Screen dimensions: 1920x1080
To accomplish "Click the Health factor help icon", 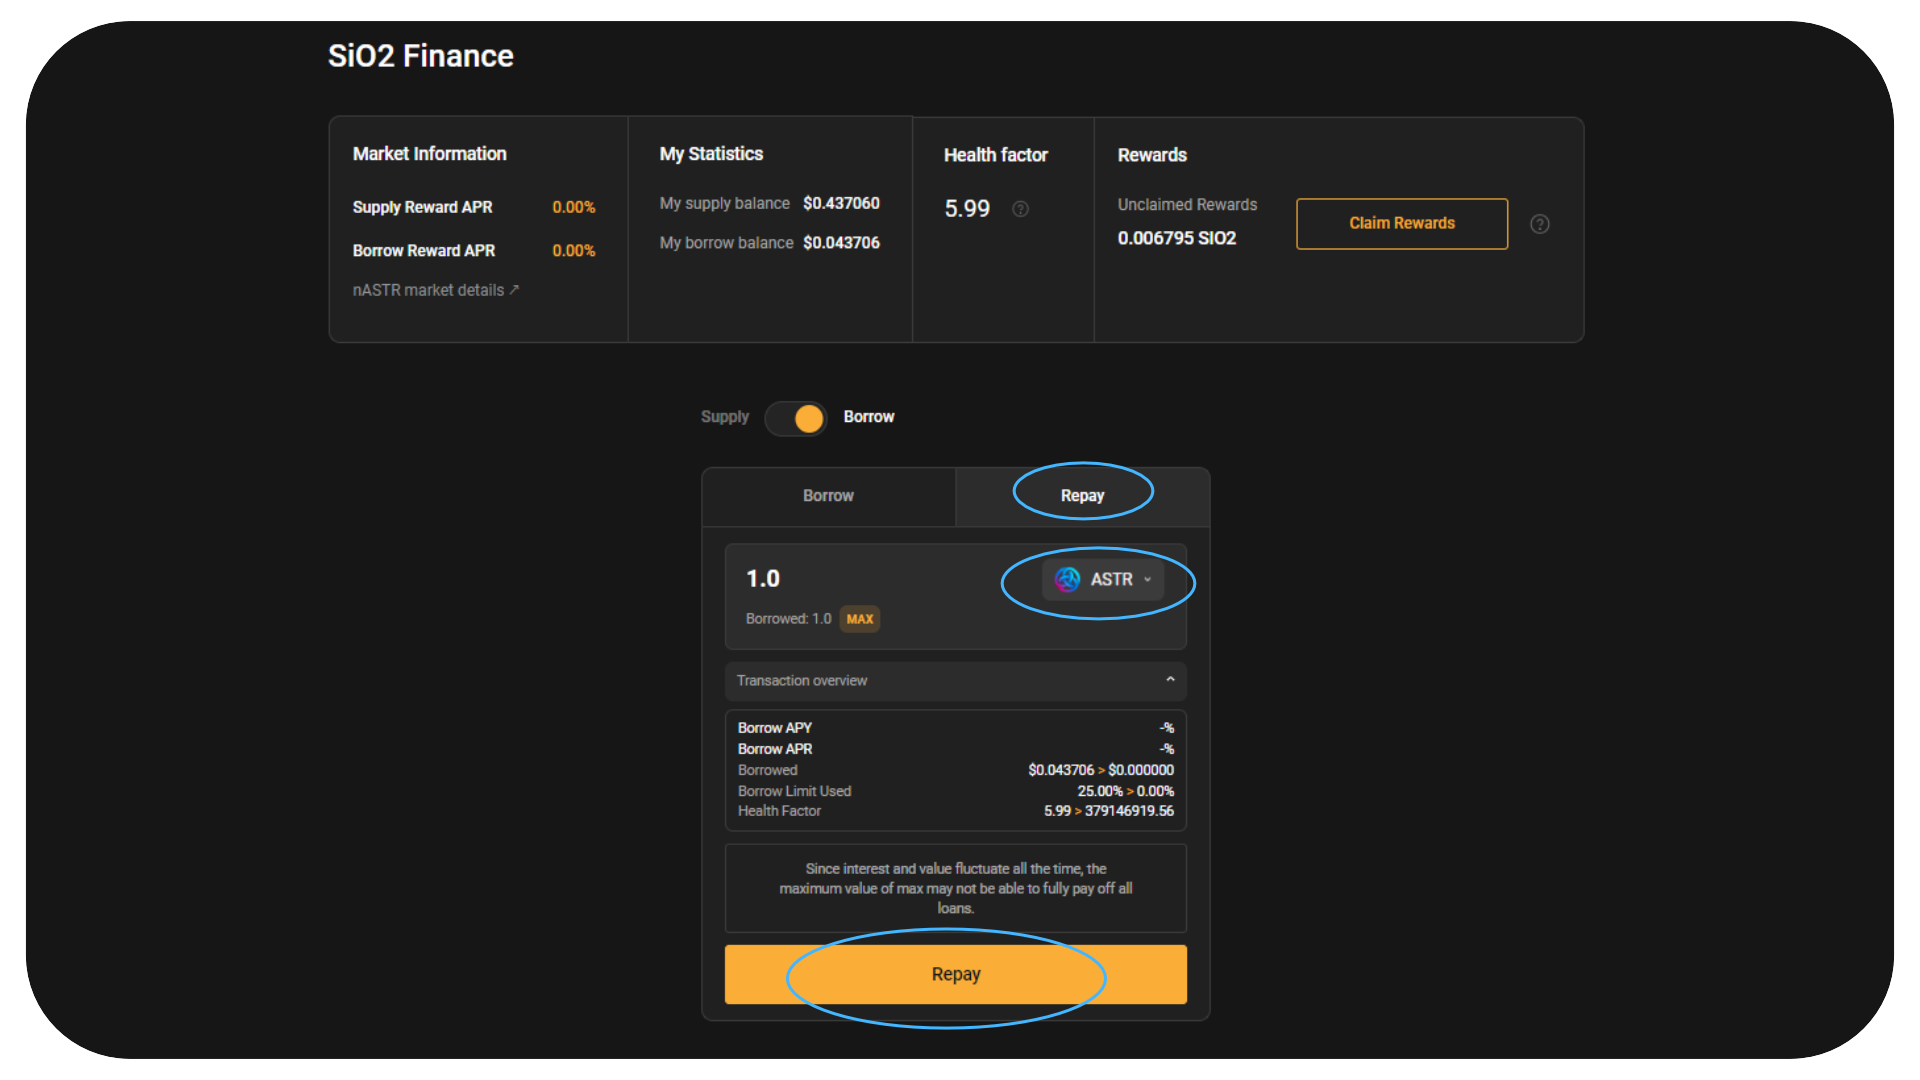I will 1020,209.
